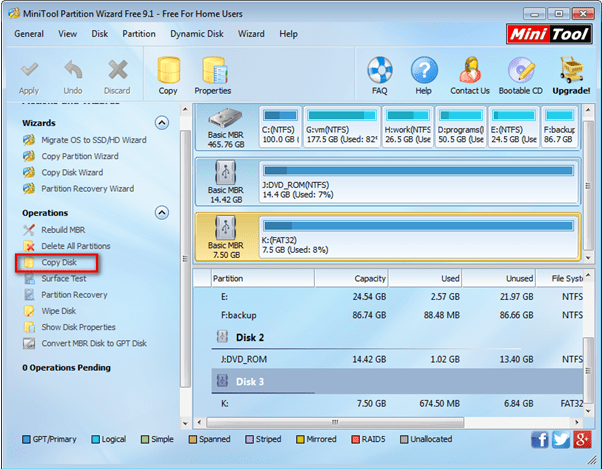
Task: Open the Twitter icon link
Action: point(561,439)
